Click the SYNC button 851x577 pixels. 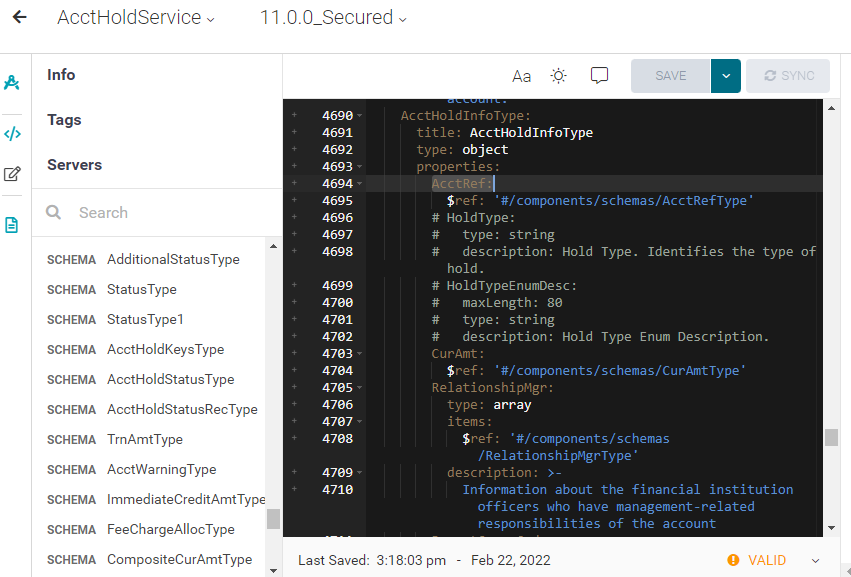point(788,76)
